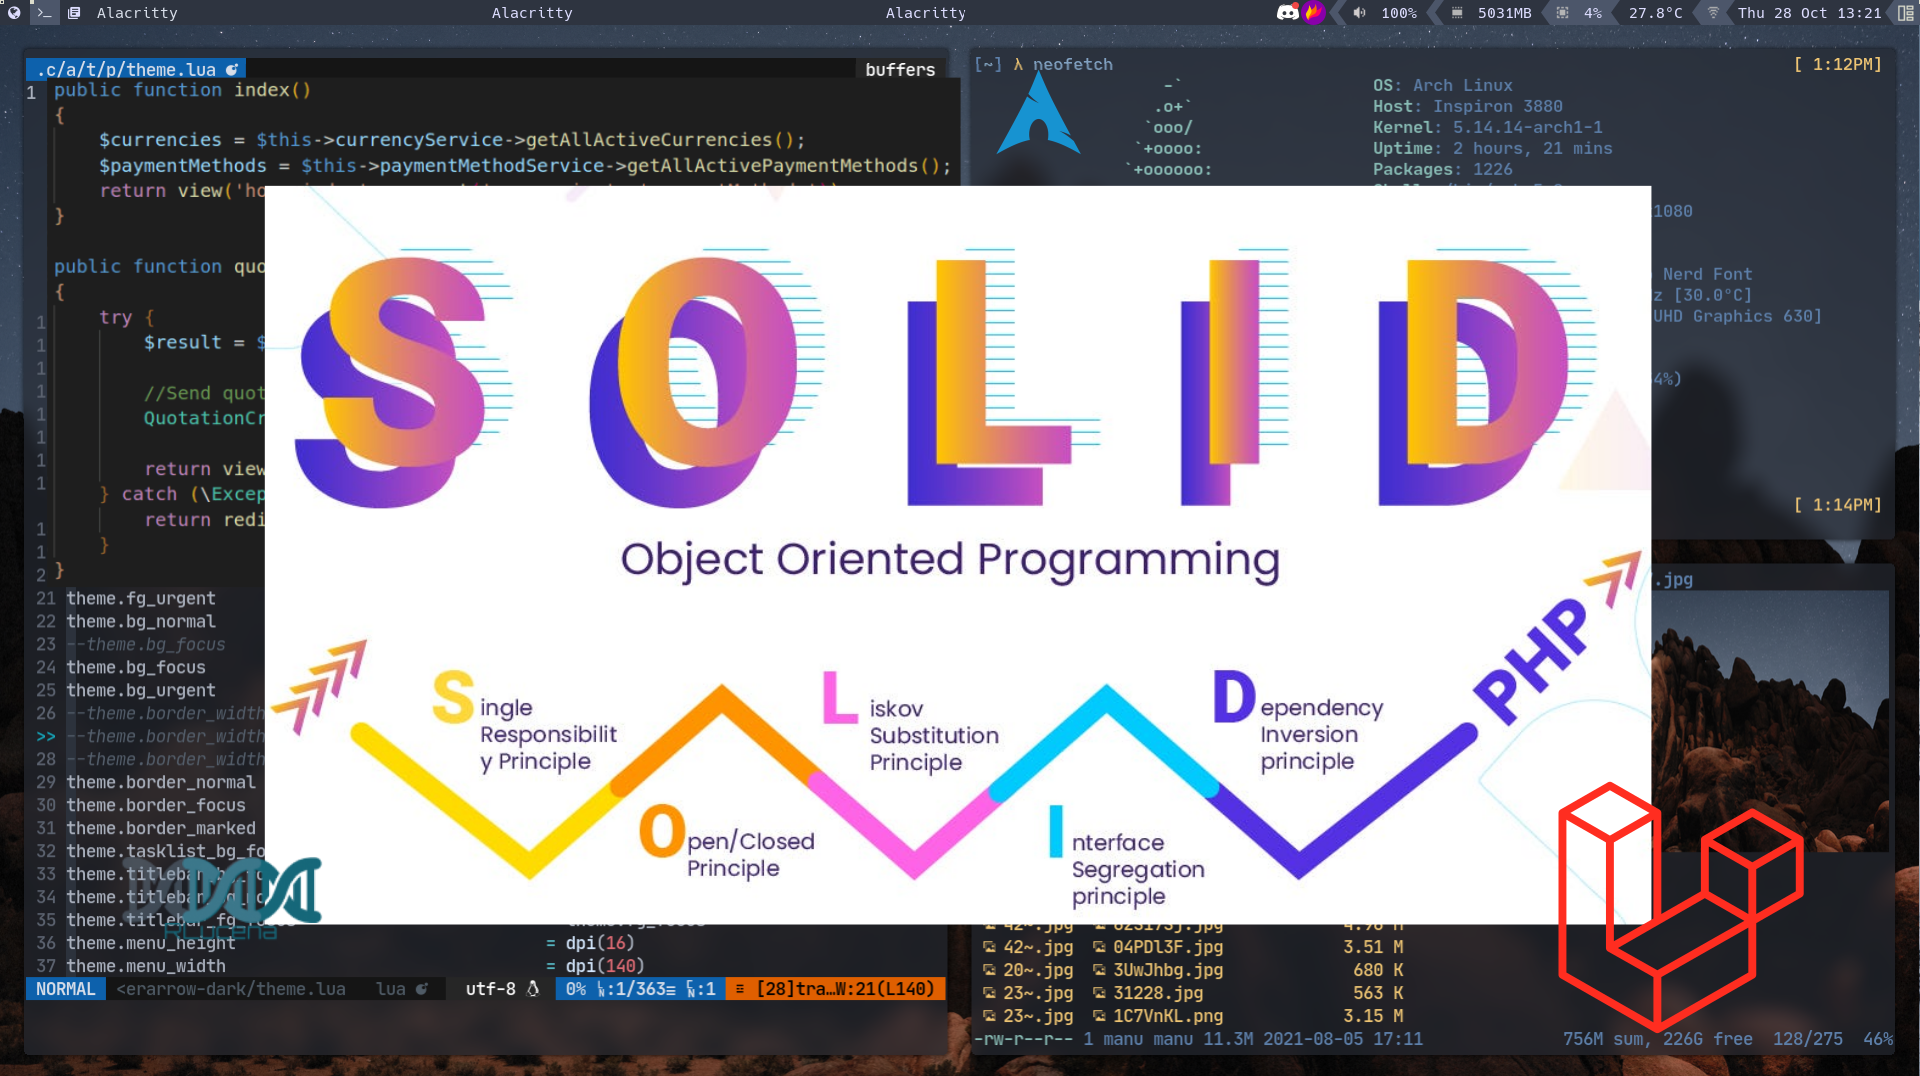This screenshot has width=1920, height=1076.
Task: Click the CPU usage icon
Action: (1562, 13)
